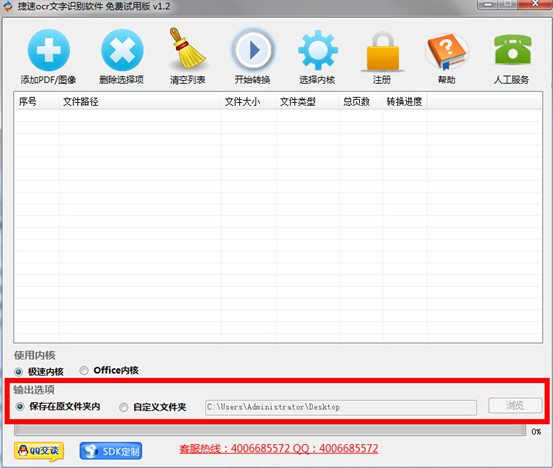The width and height of the screenshot is (553, 468).
Task: Choose 保存在原文件夹内 output option
Action: [x=20, y=407]
